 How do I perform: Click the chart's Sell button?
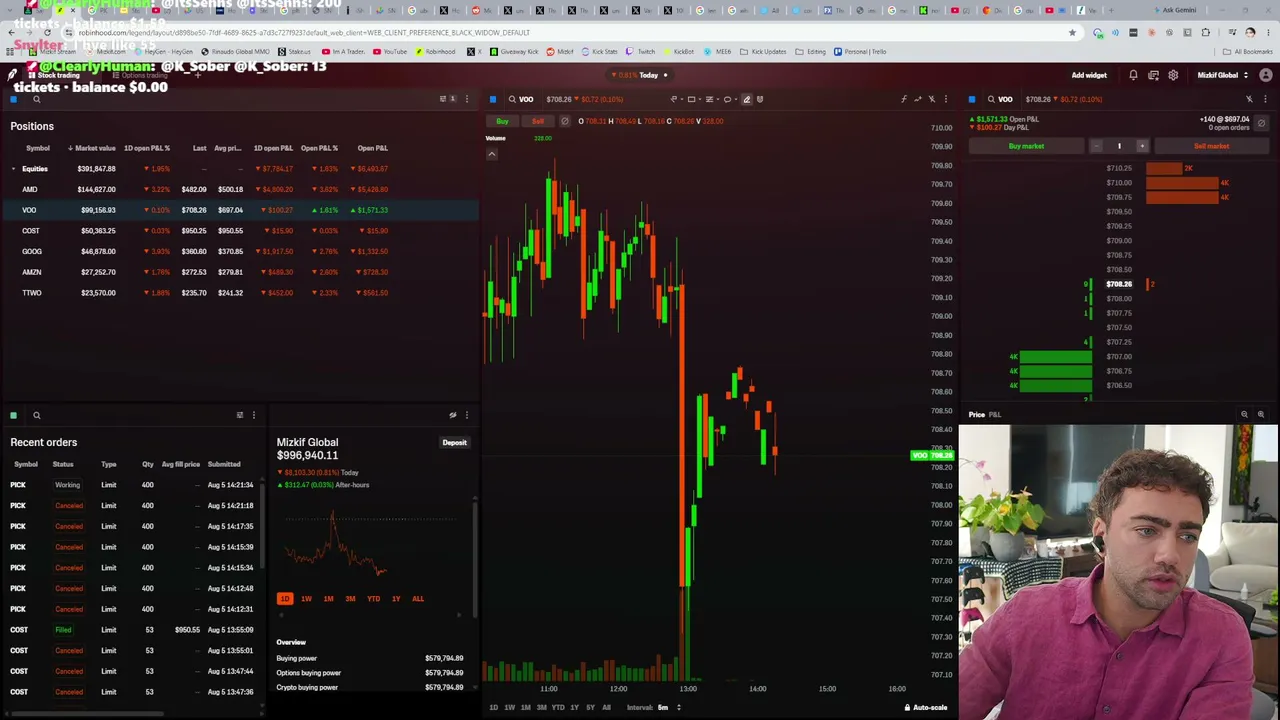click(x=538, y=121)
